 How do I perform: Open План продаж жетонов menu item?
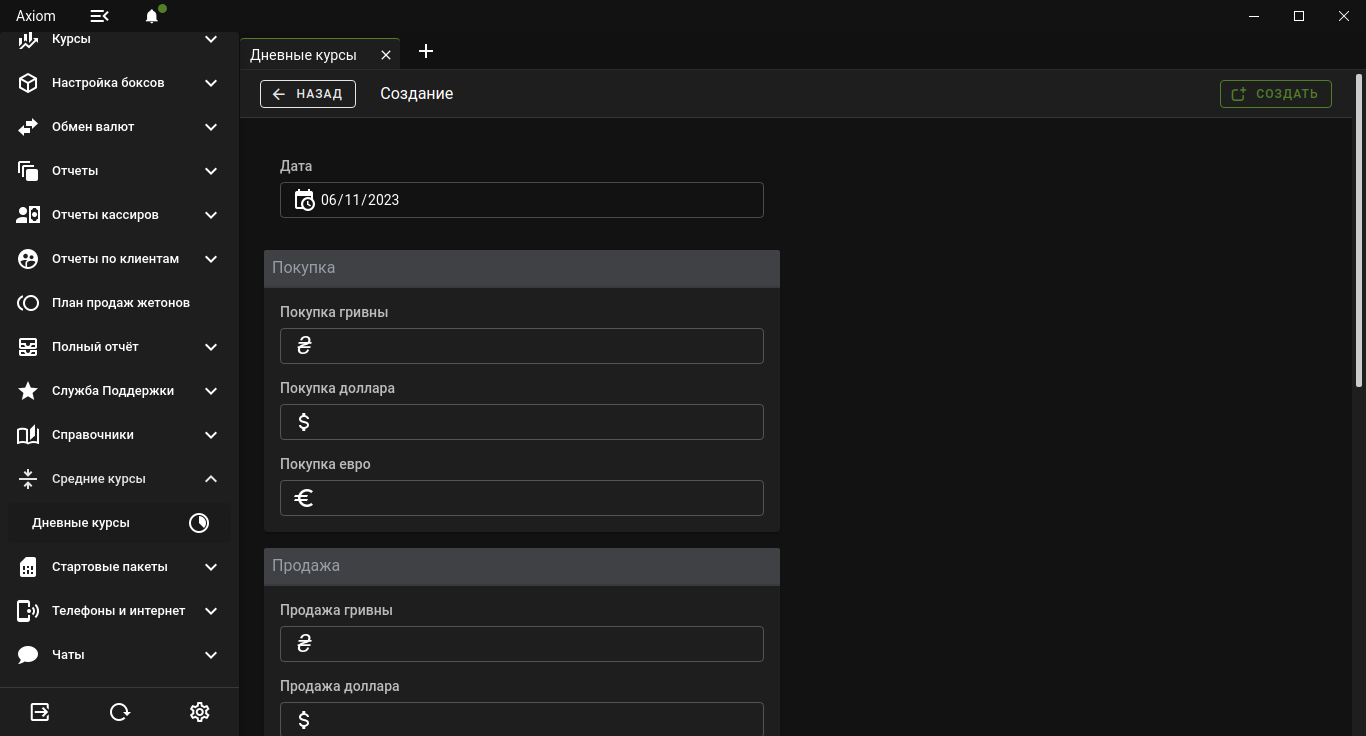(x=119, y=303)
